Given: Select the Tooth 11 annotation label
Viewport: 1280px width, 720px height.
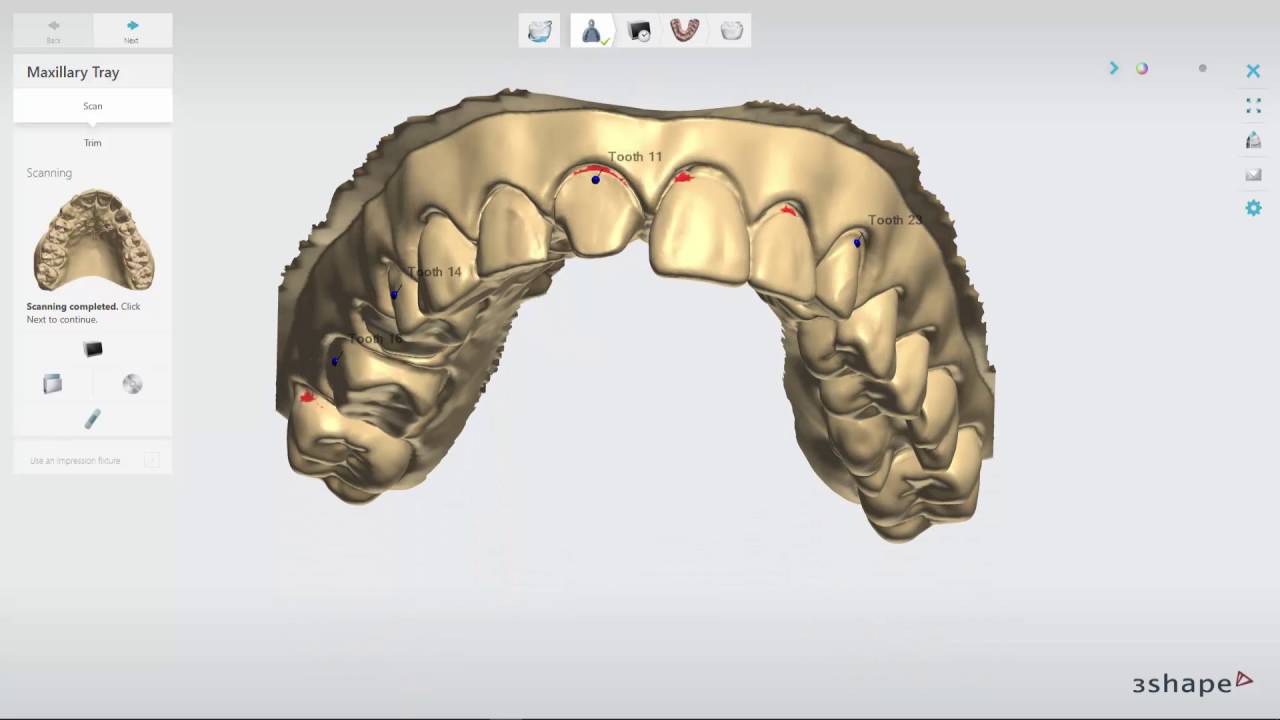Looking at the screenshot, I should [x=635, y=157].
